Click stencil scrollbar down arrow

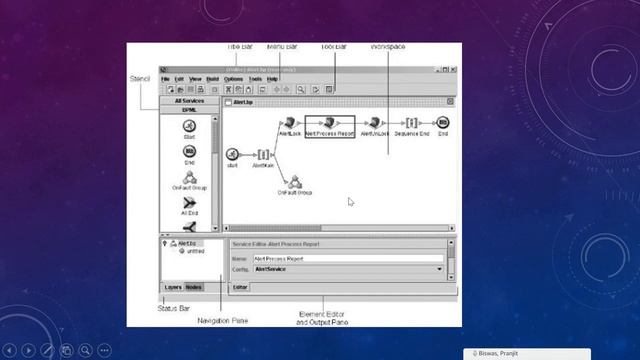click(x=215, y=228)
